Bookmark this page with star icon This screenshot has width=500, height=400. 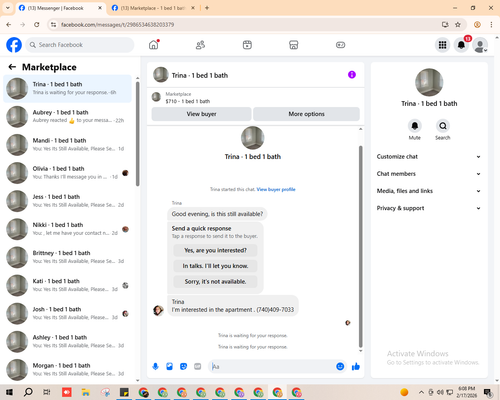[458, 25]
